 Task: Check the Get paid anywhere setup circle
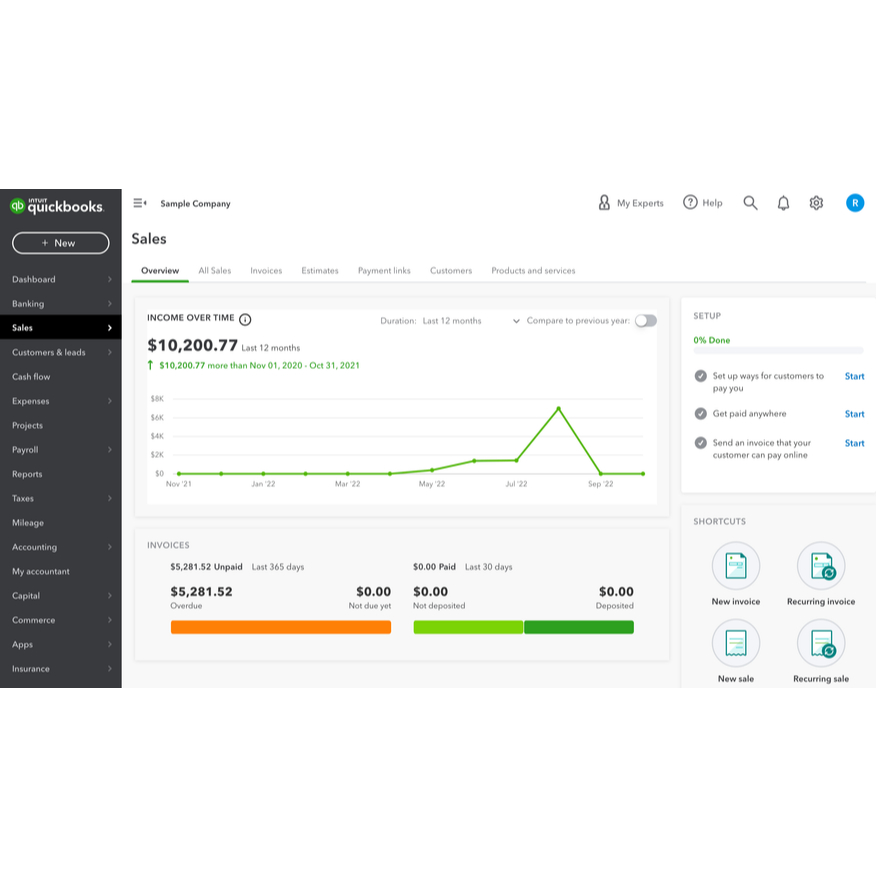click(x=700, y=413)
